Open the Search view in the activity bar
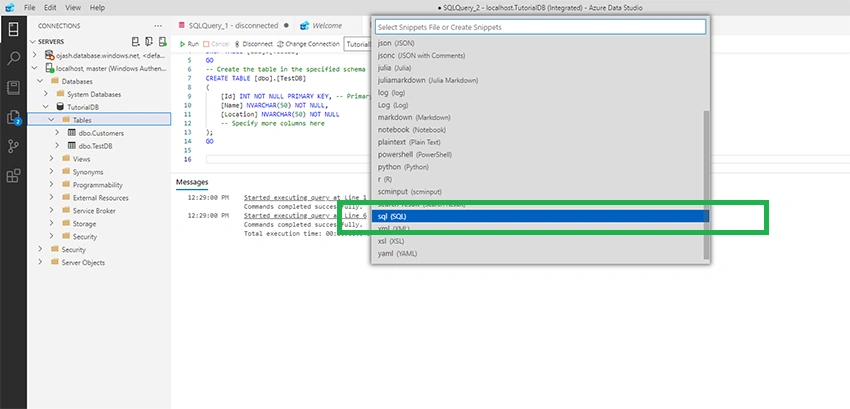Screen dimensions: 850x409 (13, 59)
